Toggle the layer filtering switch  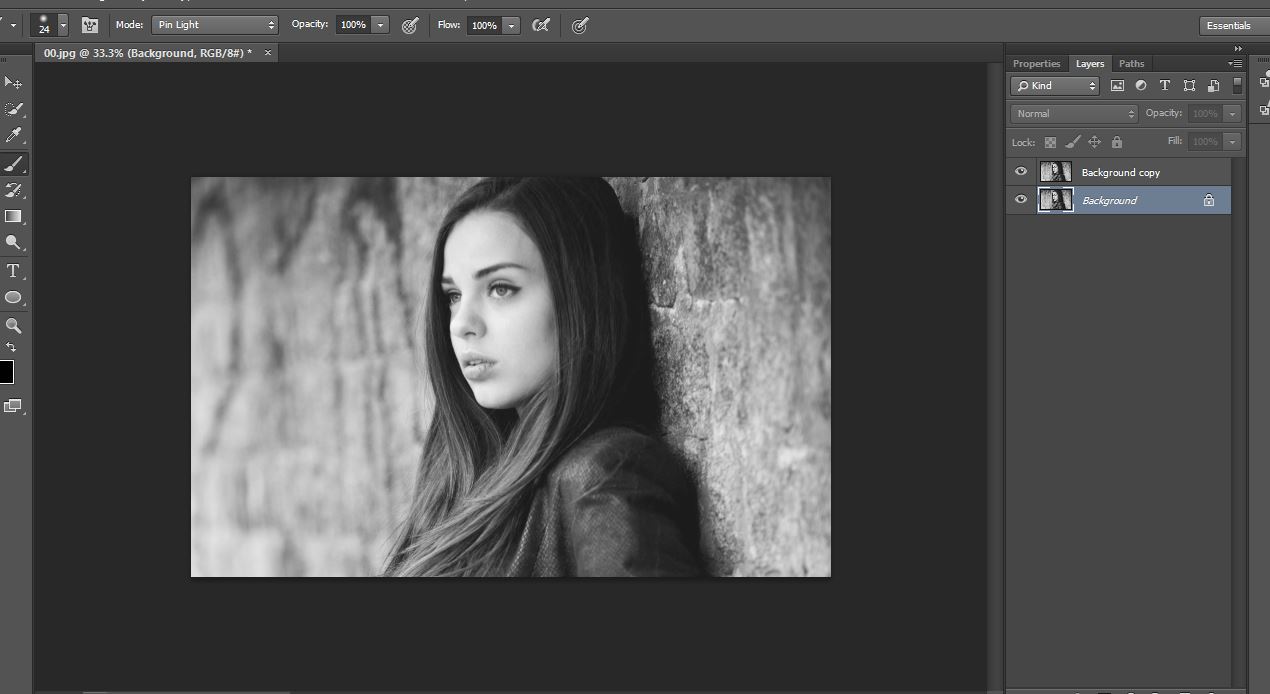(1237, 86)
